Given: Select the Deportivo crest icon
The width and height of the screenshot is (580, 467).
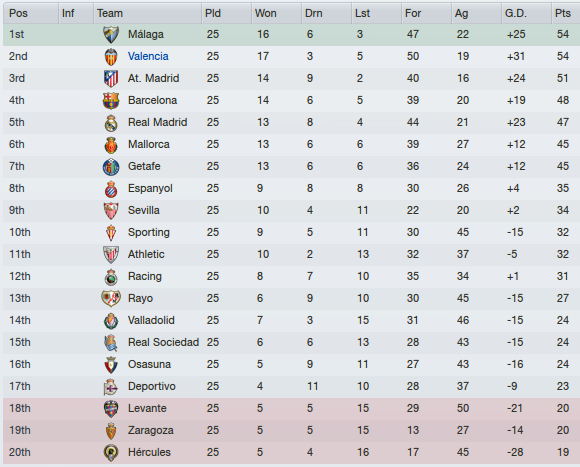Looking at the screenshot, I should pos(111,387).
